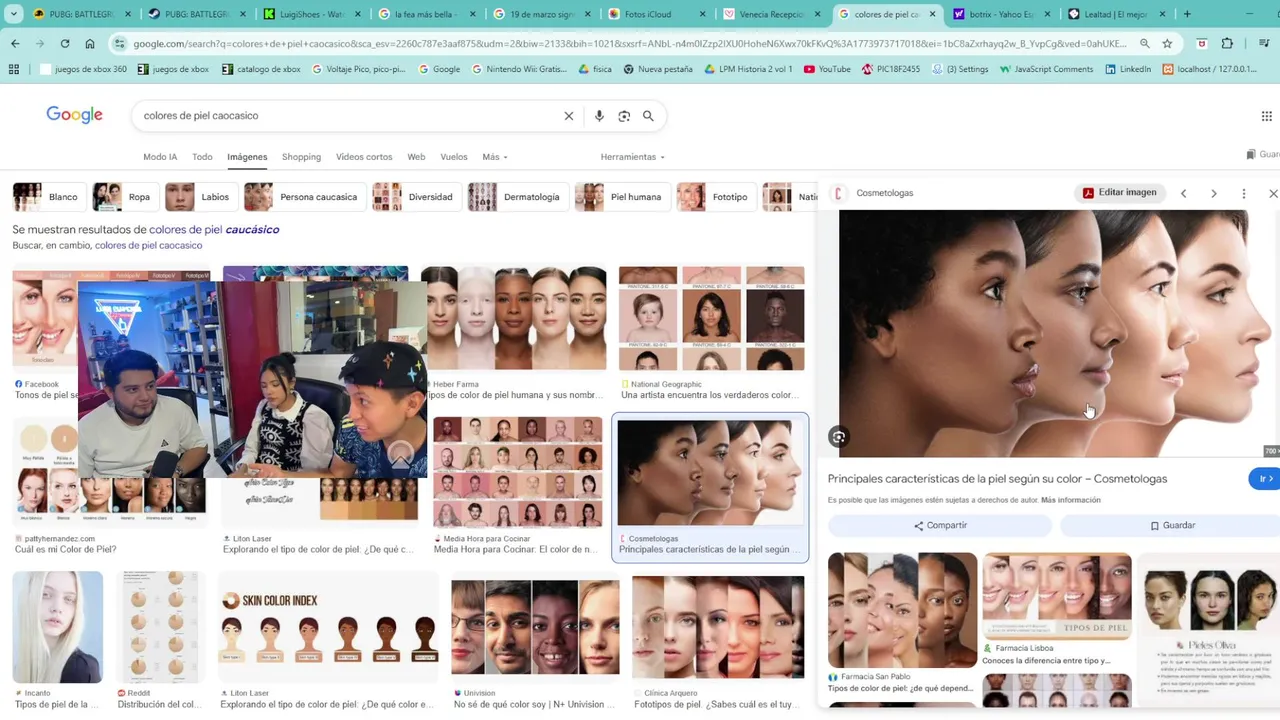
Task: Open the SKIN COLOR INDEX thumbnail
Action: pyautogui.click(x=328, y=628)
